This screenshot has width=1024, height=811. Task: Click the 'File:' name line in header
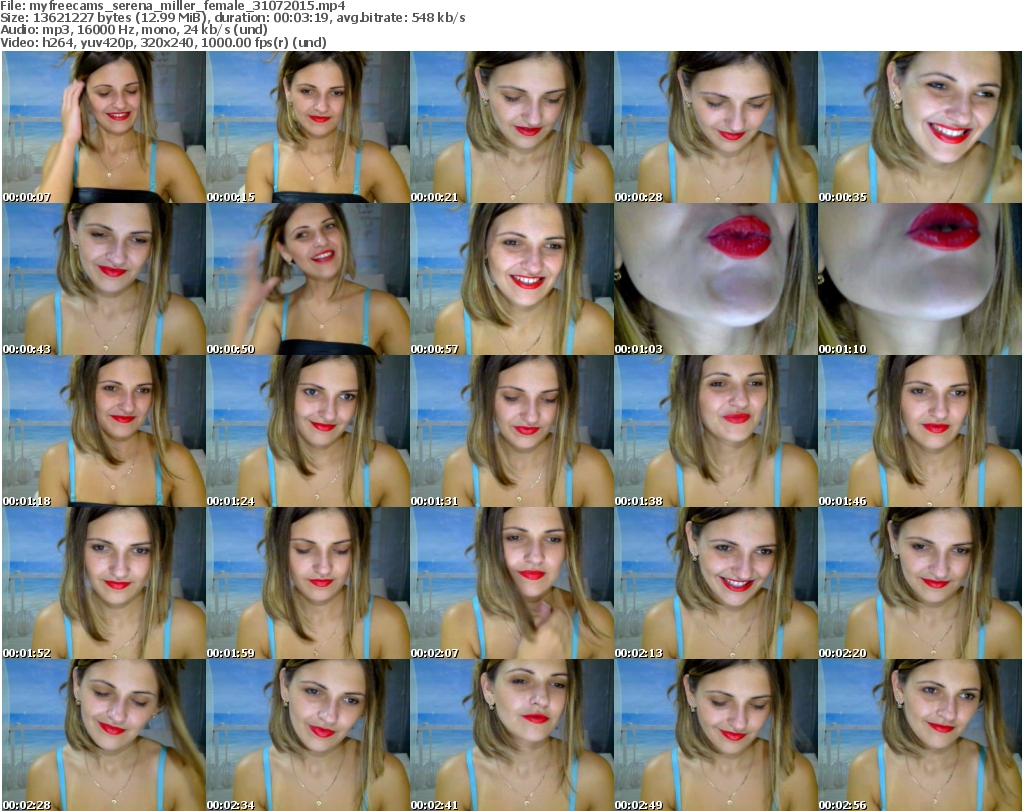[x=173, y=6]
